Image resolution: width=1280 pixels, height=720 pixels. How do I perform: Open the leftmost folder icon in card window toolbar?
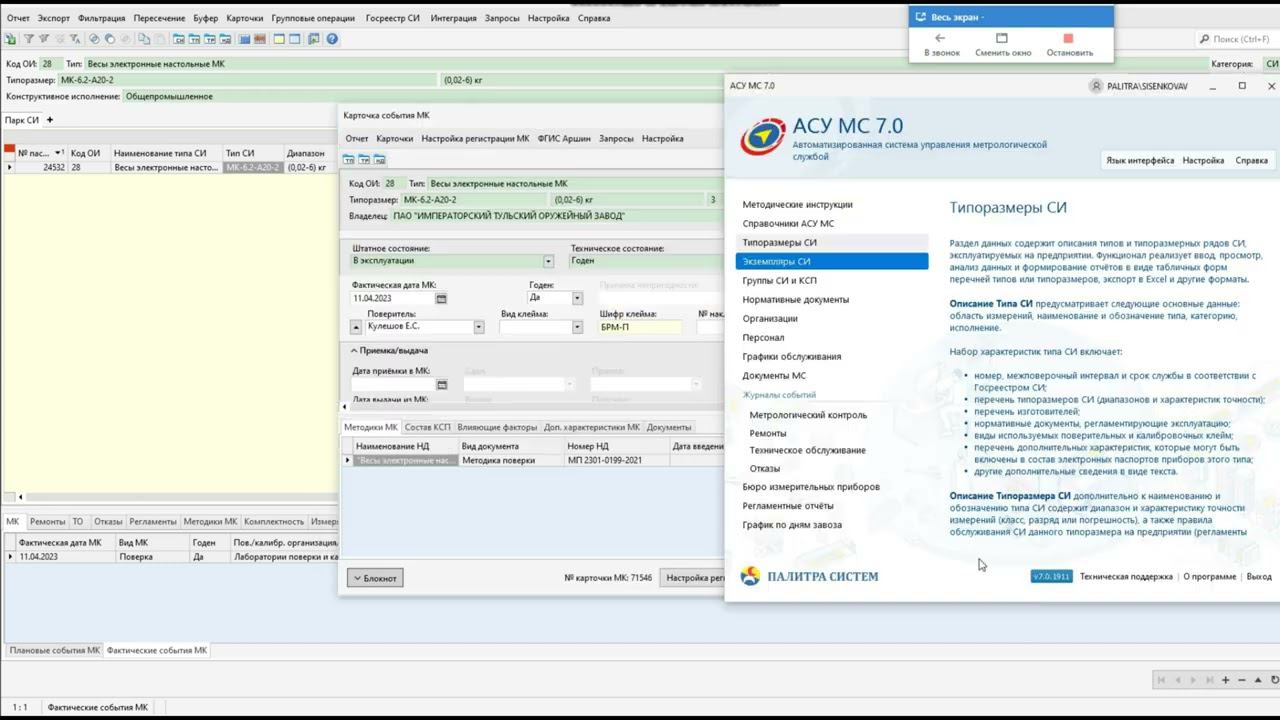pyautogui.click(x=349, y=159)
